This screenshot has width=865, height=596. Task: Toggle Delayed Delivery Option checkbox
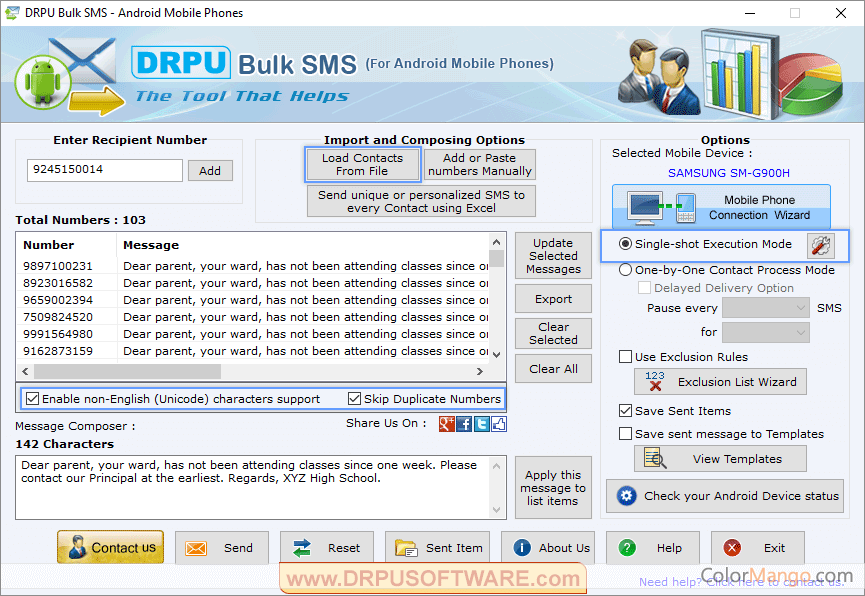644,288
